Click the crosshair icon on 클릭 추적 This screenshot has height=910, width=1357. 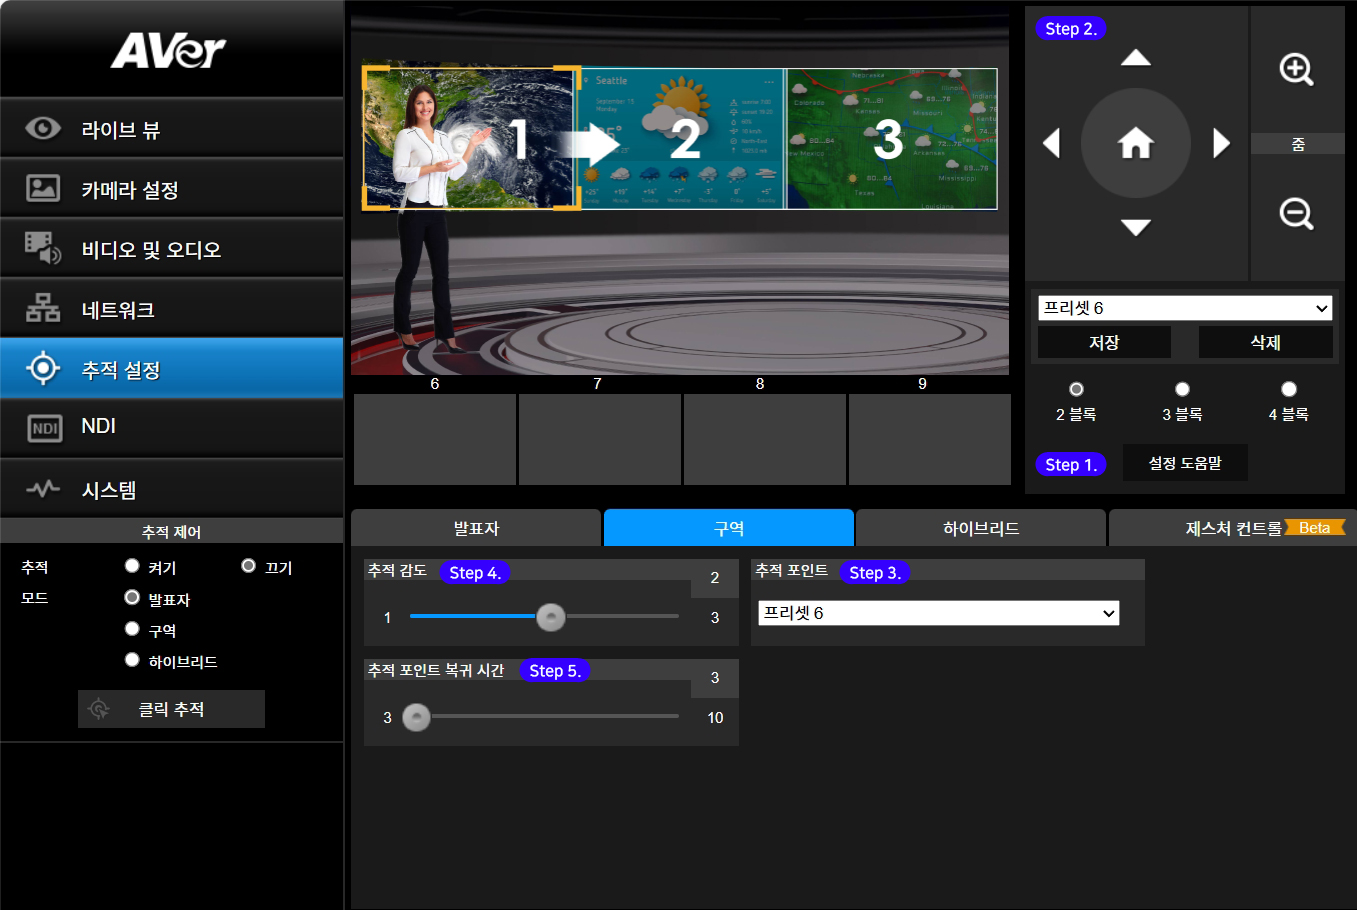99,709
